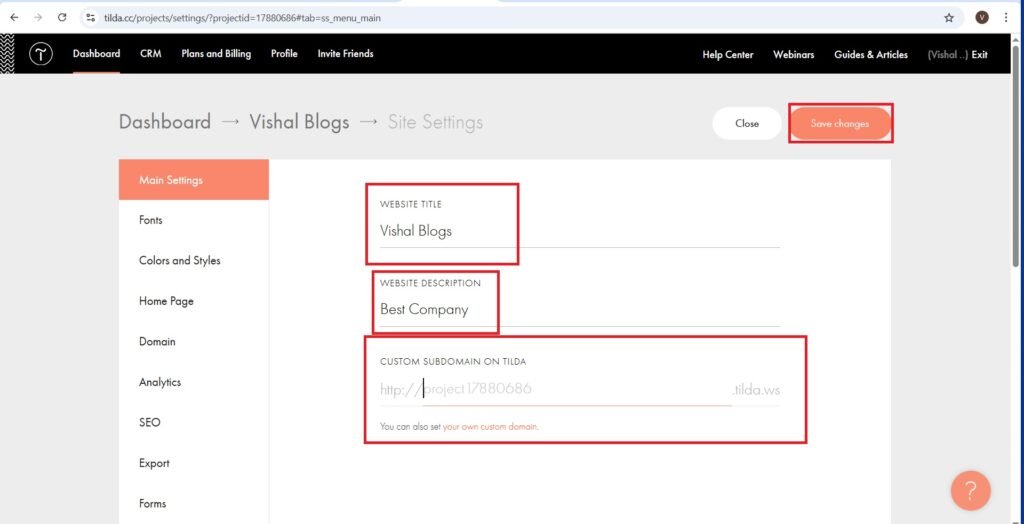
Task: Open Guides & Articles
Action: (871, 55)
